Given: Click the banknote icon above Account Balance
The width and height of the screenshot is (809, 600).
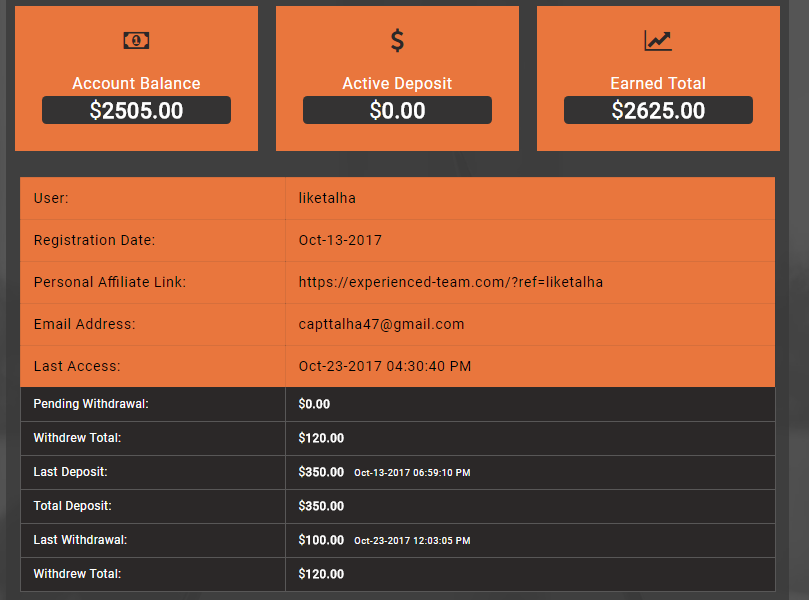Looking at the screenshot, I should (136, 40).
